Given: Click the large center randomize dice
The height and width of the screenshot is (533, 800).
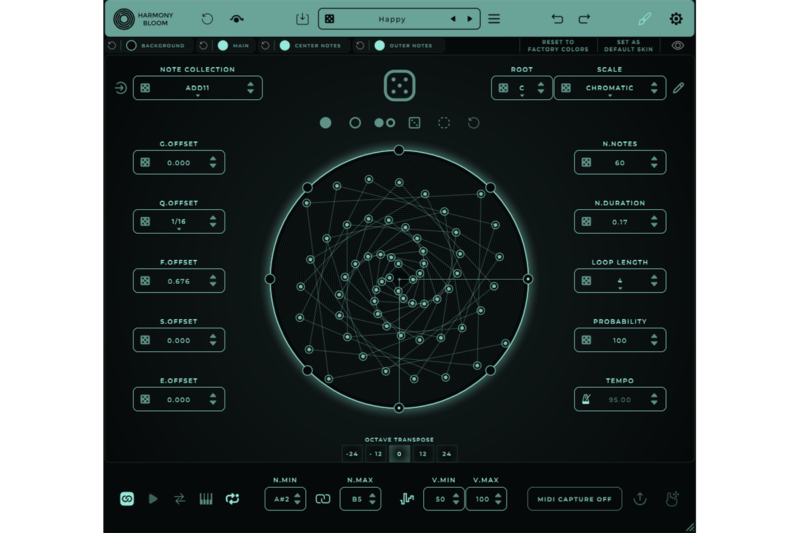Looking at the screenshot, I should click(400, 88).
